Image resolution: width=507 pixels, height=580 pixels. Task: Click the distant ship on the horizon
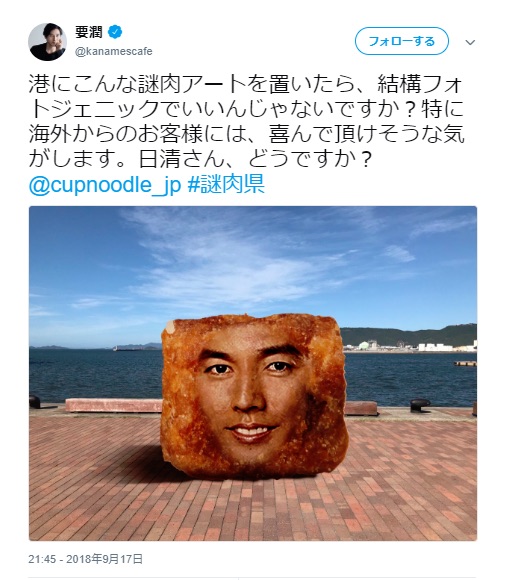126,348
